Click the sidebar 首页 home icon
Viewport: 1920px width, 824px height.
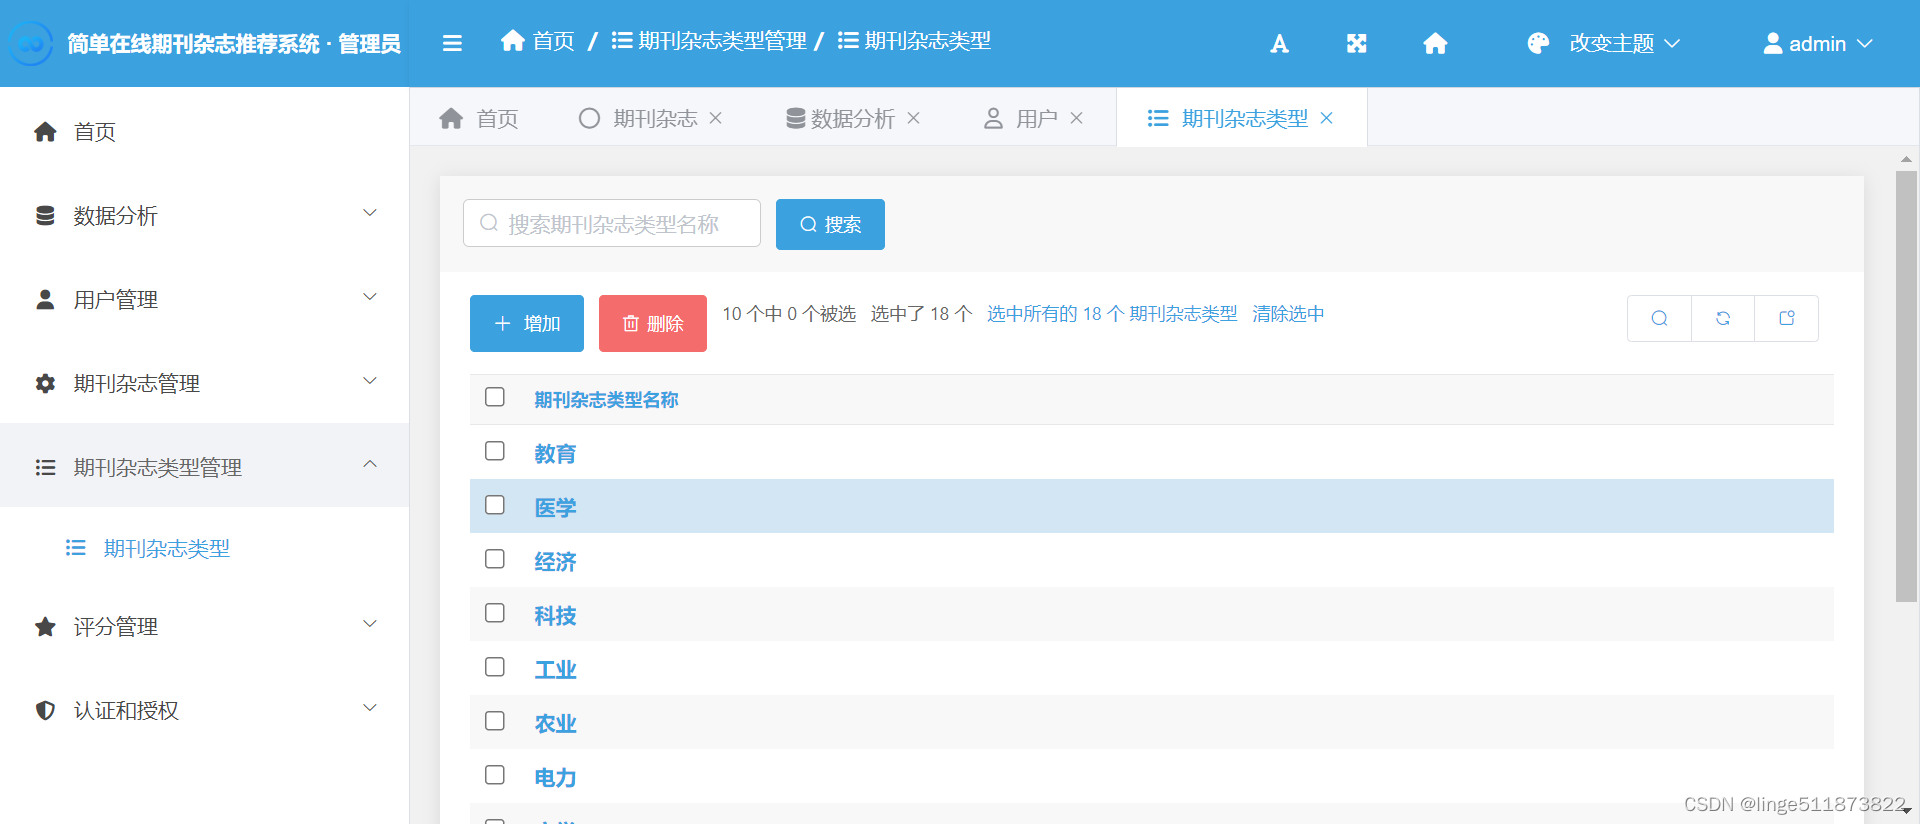45,131
